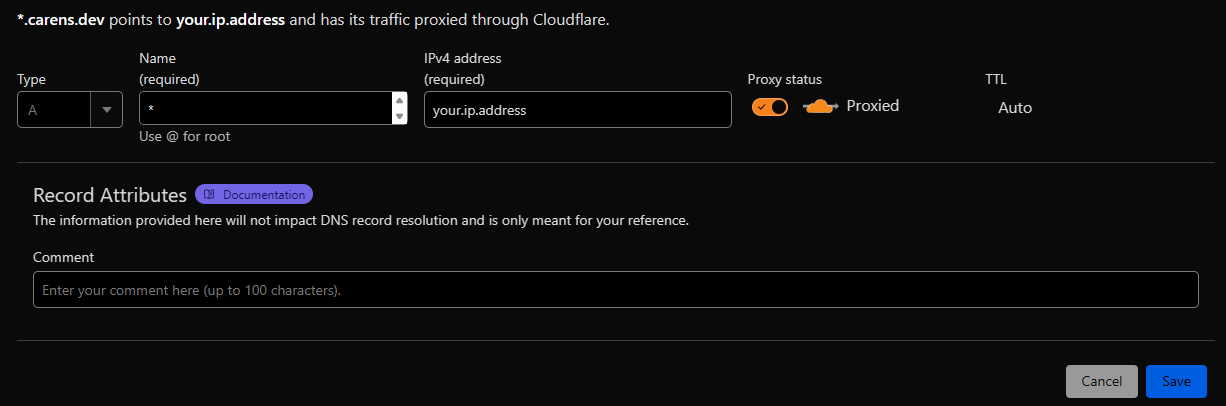The height and width of the screenshot is (406, 1226).
Task: Click the 'Use @ for root' hint
Action: click(x=185, y=136)
